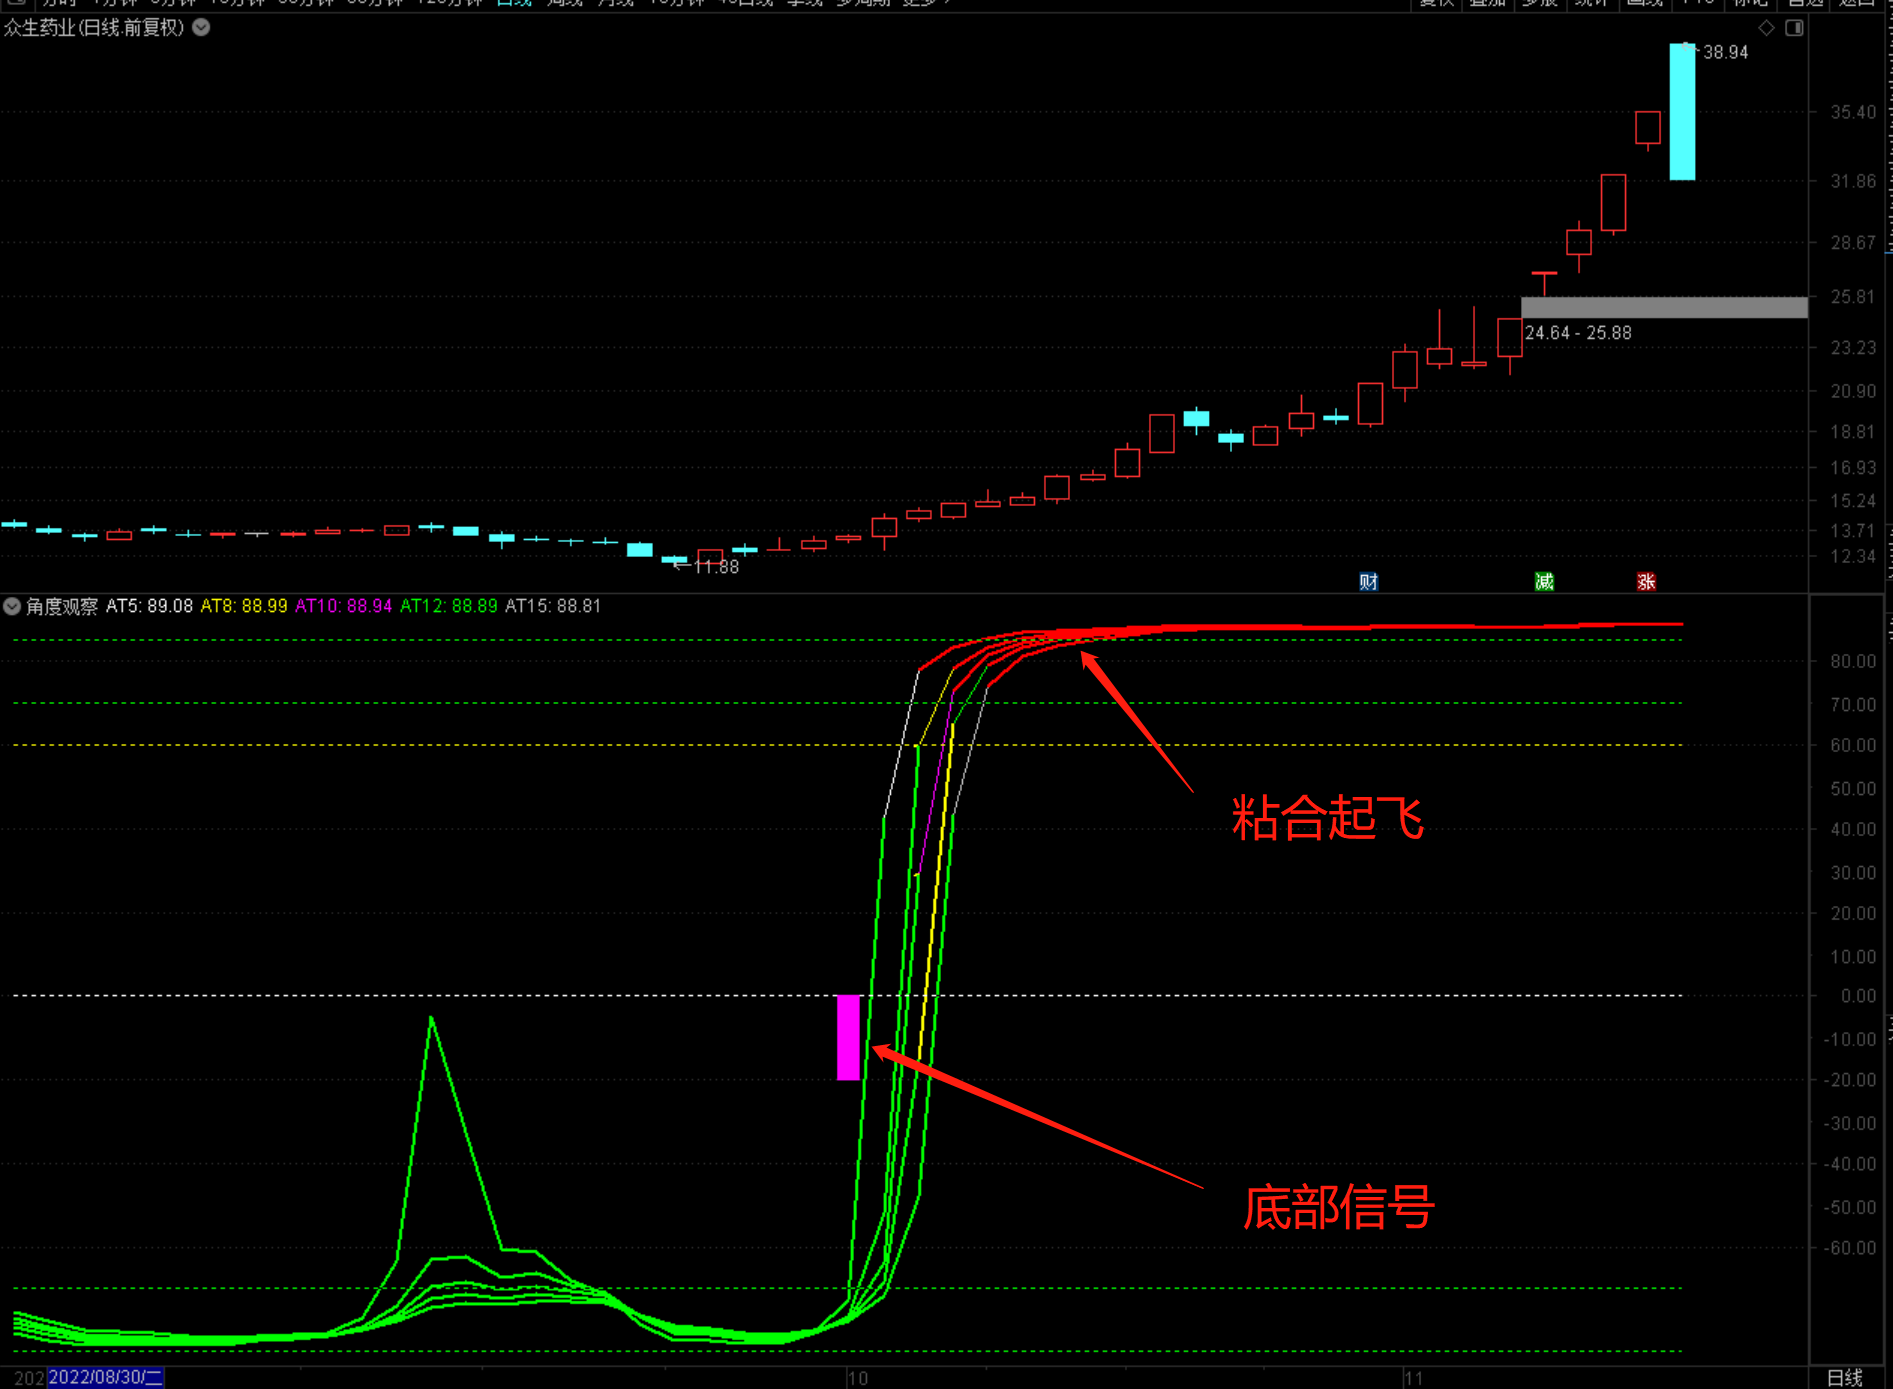Click the blue 财 financial marker icon
The image size is (1893, 1389).
tap(1368, 582)
